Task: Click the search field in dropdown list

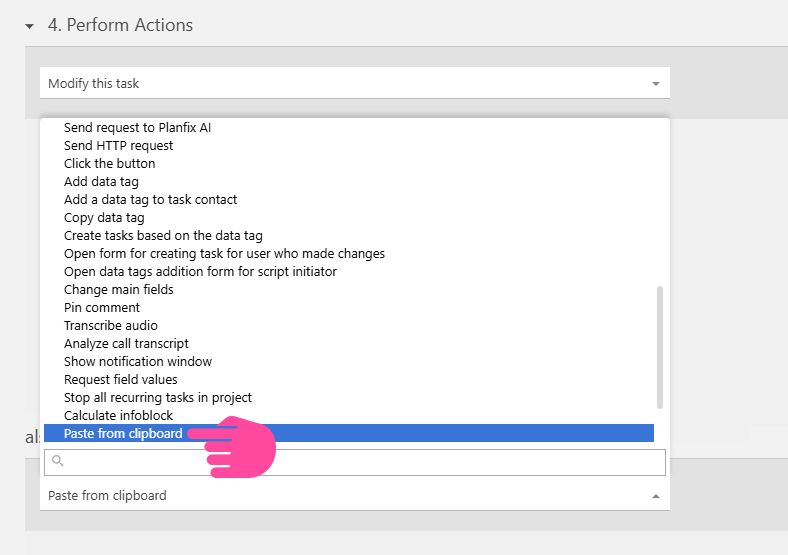Action: [360, 462]
